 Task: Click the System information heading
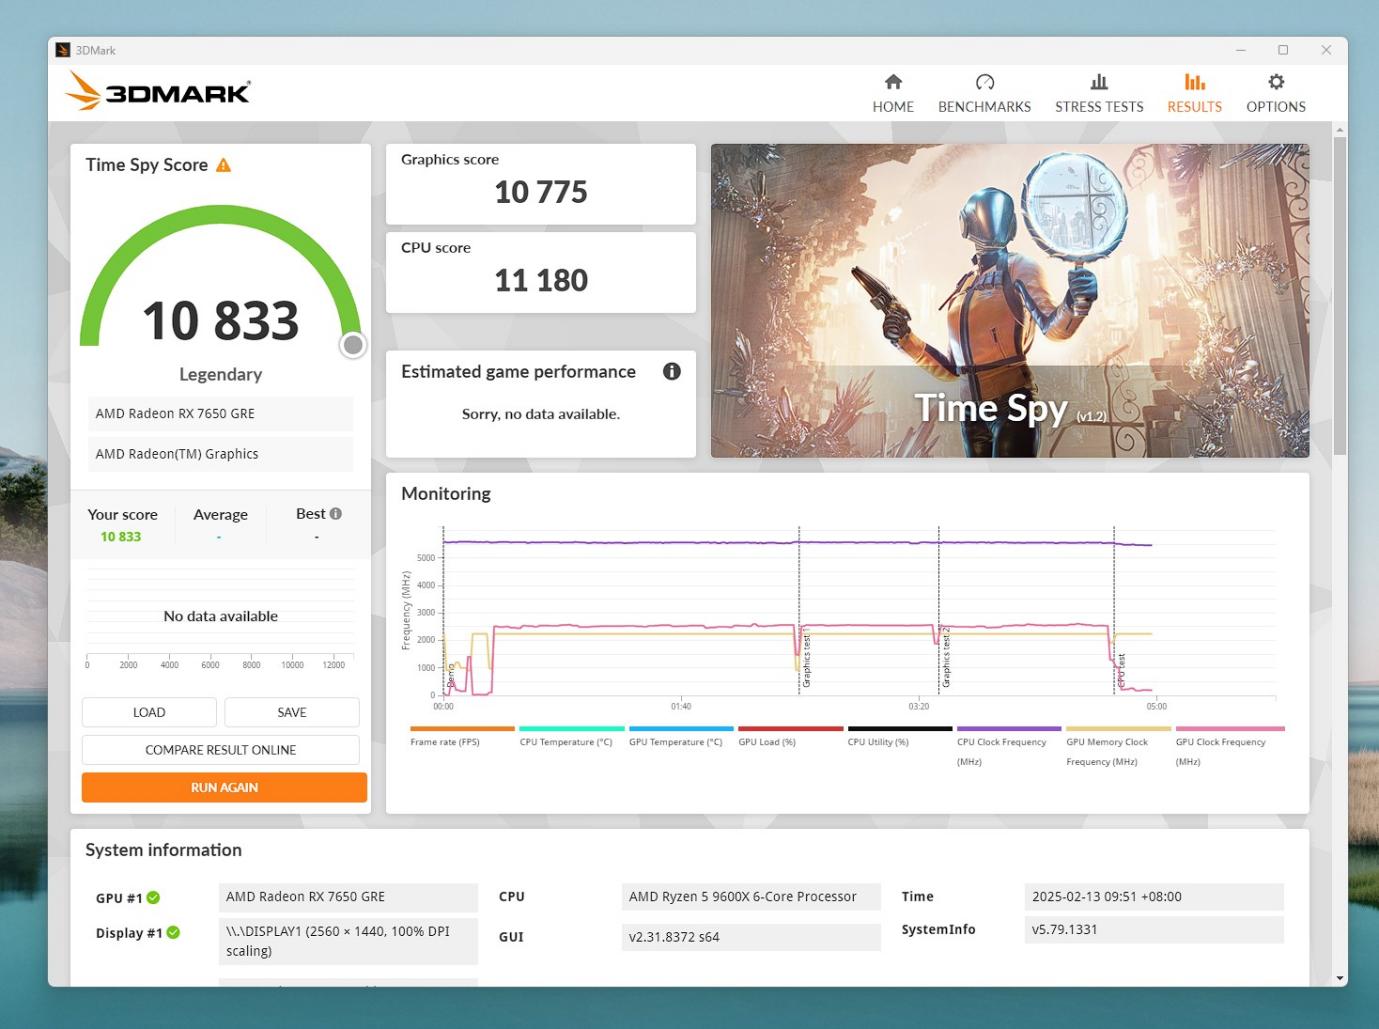click(164, 850)
